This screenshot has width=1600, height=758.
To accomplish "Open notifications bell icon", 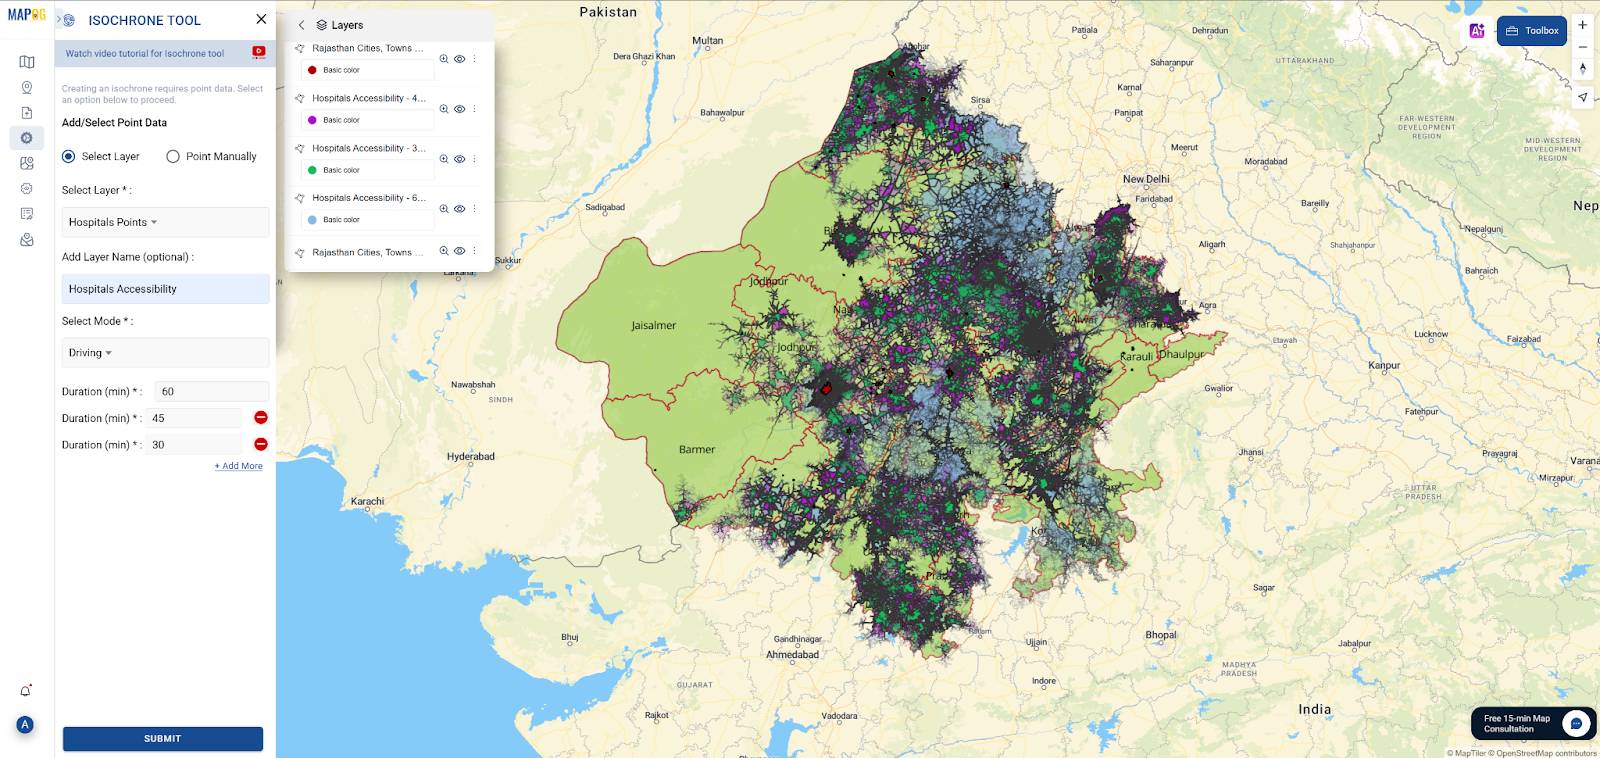I will coord(26,691).
